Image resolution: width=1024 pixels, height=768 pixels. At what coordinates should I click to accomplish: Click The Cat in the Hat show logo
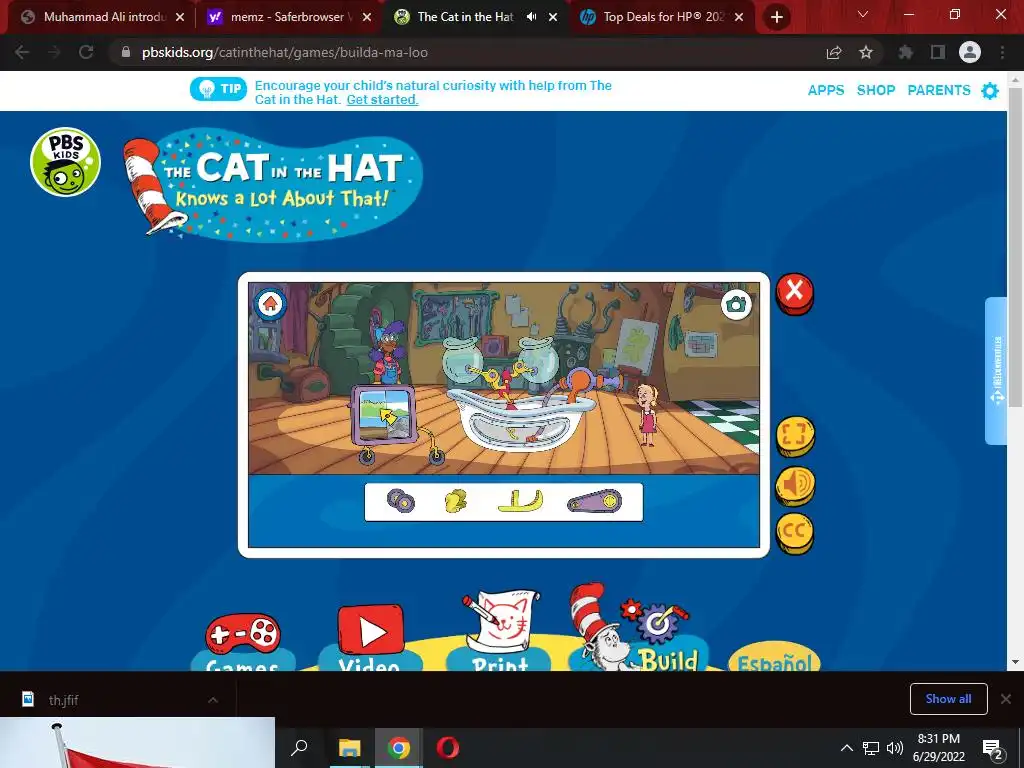click(273, 184)
